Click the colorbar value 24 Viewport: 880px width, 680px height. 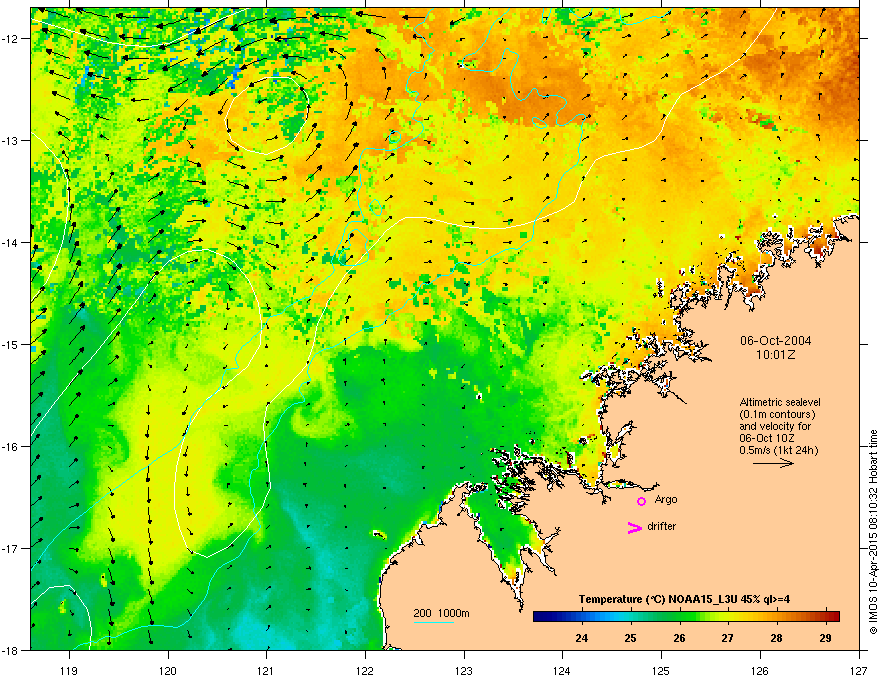tap(582, 638)
